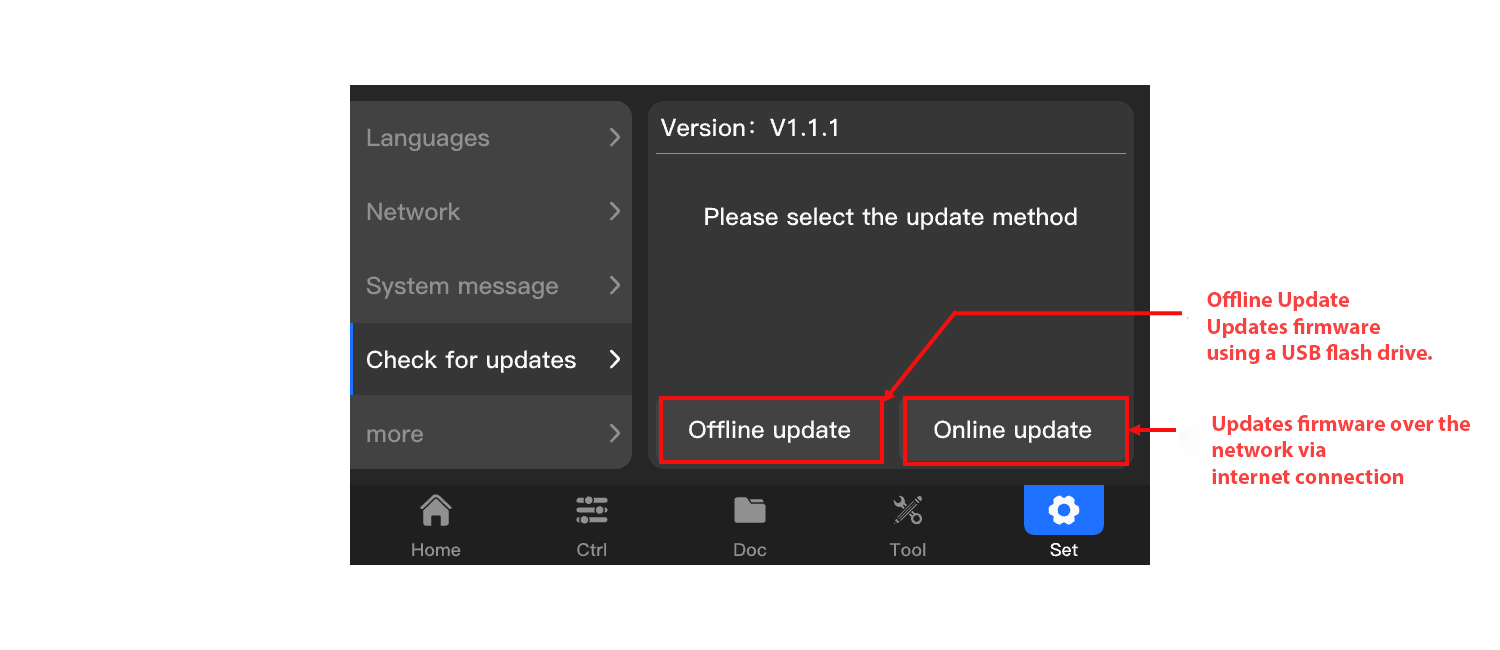1500x650 pixels.
Task: Expand the System message arrow
Action: click(x=615, y=286)
